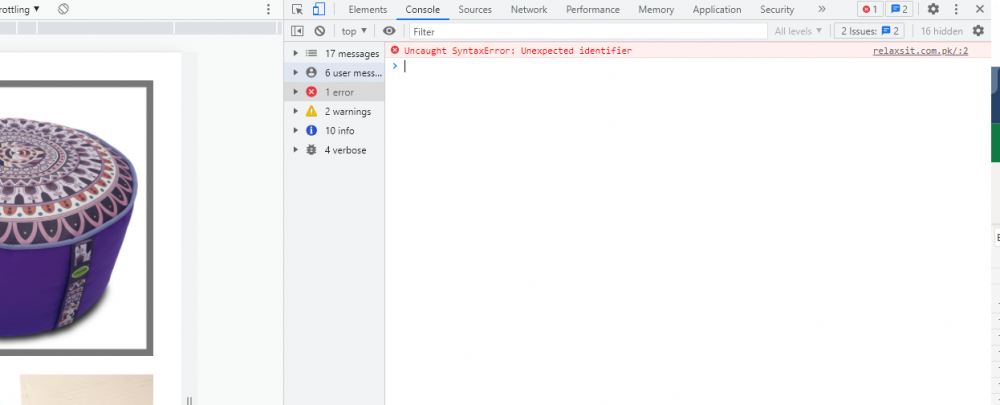Open console settings gear icon

[978, 31]
